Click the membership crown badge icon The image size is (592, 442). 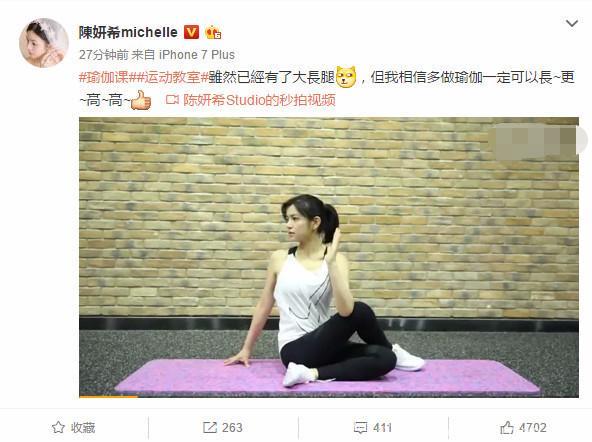[213, 33]
